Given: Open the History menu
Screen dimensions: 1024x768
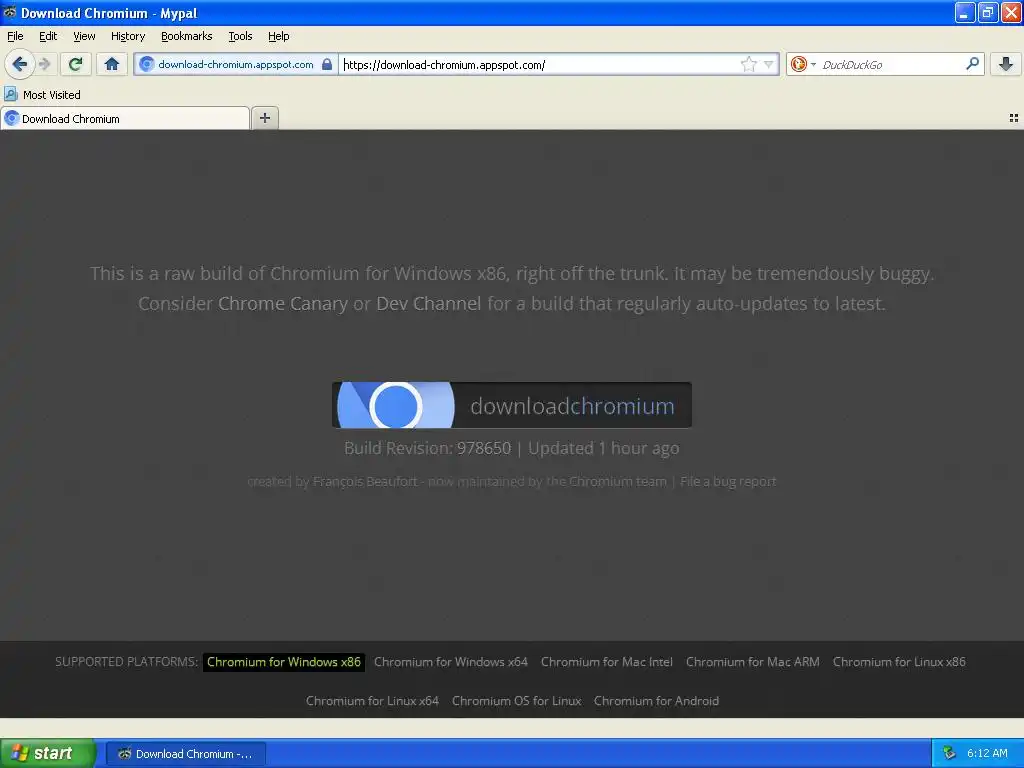Looking at the screenshot, I should coord(128,36).
